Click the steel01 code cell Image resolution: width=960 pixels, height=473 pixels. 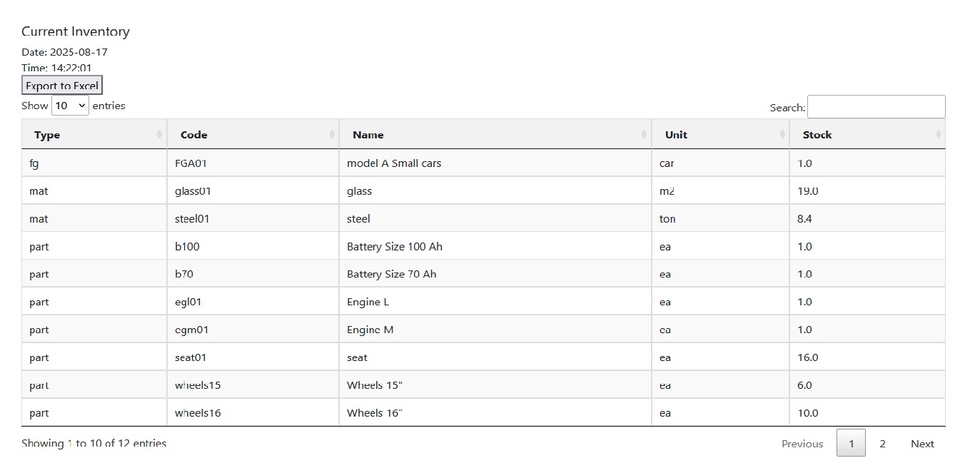[x=192, y=219]
